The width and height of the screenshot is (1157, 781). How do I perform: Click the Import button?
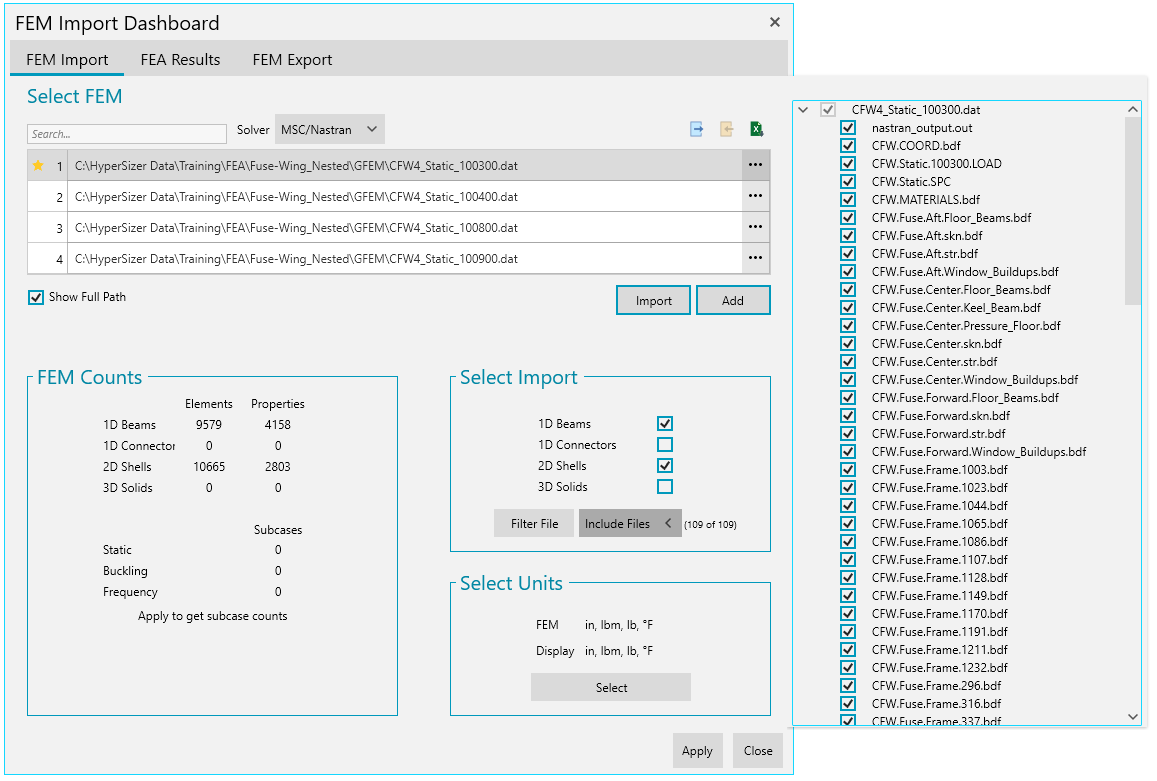click(x=654, y=300)
